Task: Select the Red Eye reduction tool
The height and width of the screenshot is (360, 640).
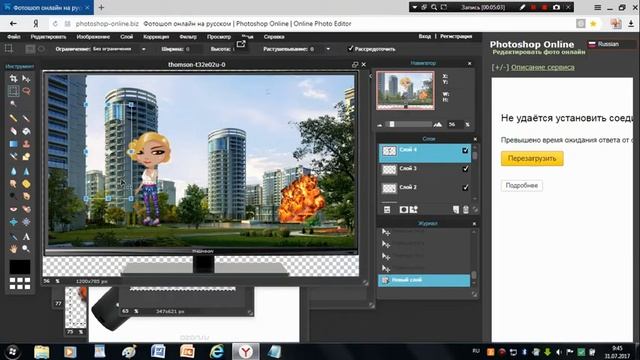Action: pos(13,209)
